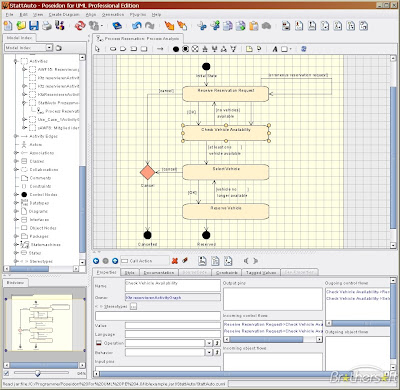Save the project with floppy disk icon
The image size is (400, 390).
(x=34, y=26)
